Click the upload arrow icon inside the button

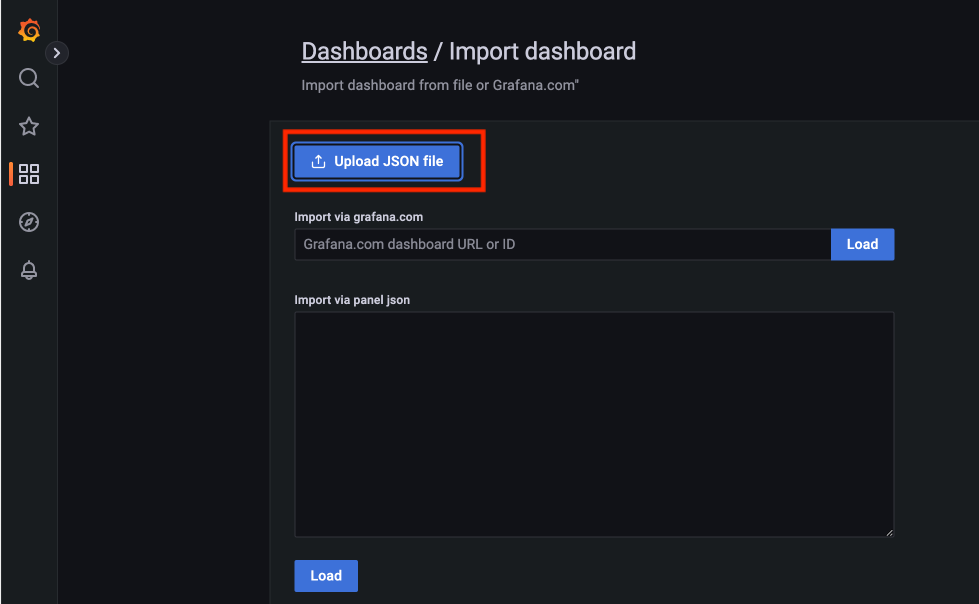tap(318, 161)
